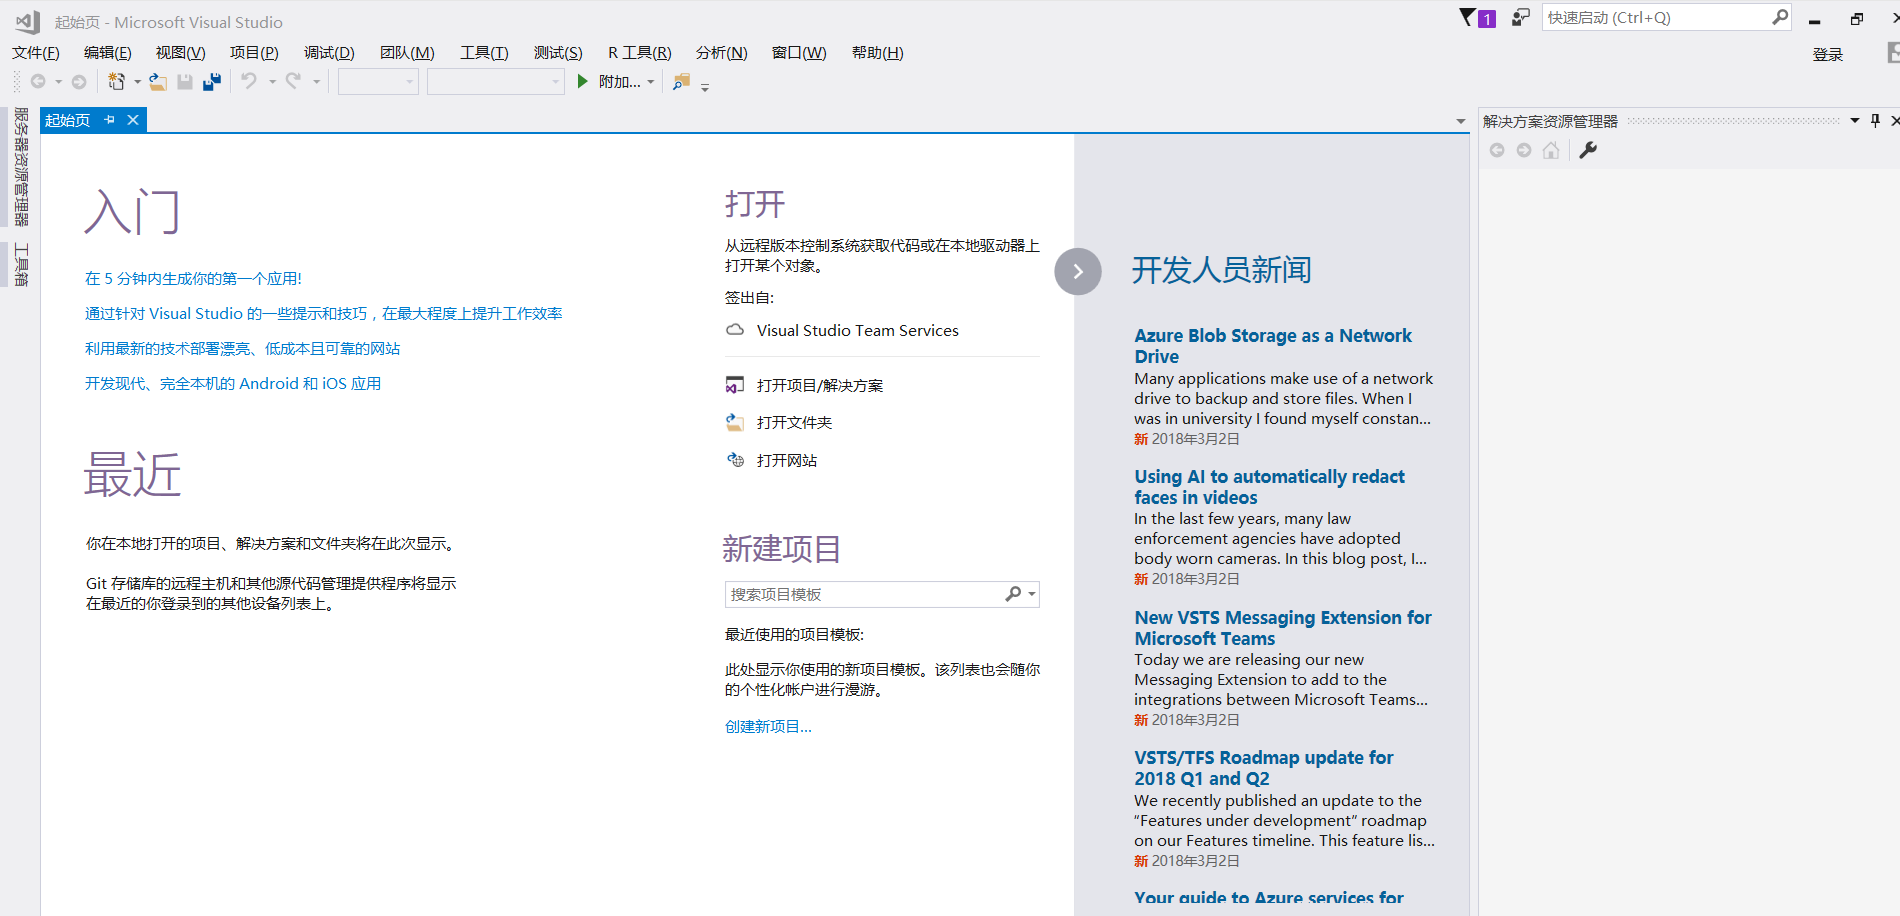Click the account avatar icon next to 登录

pos(1892,53)
